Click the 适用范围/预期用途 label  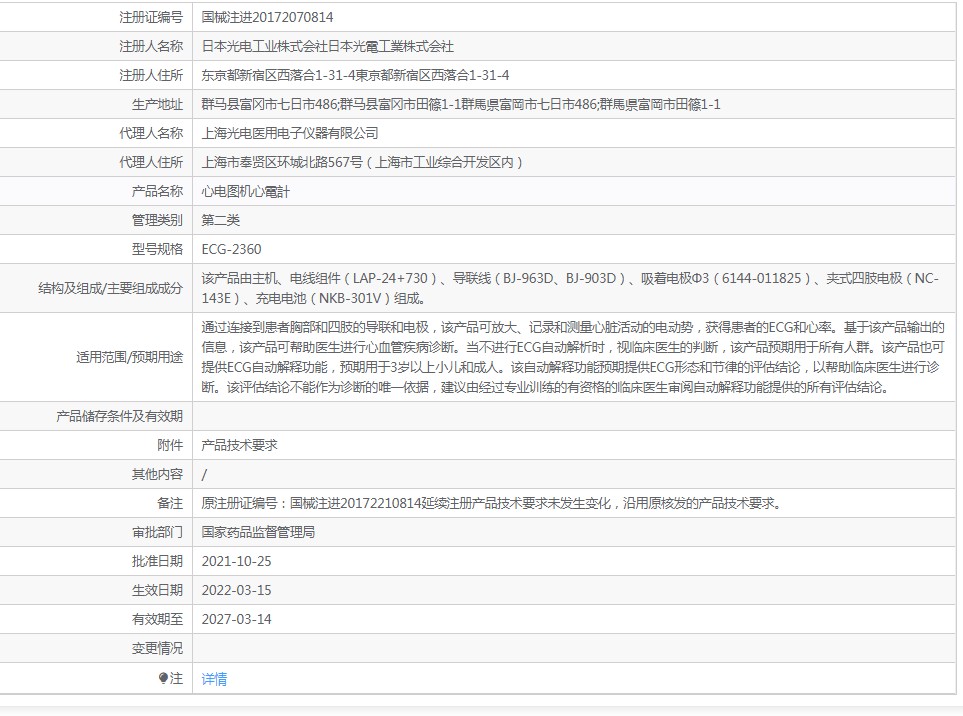[130, 357]
